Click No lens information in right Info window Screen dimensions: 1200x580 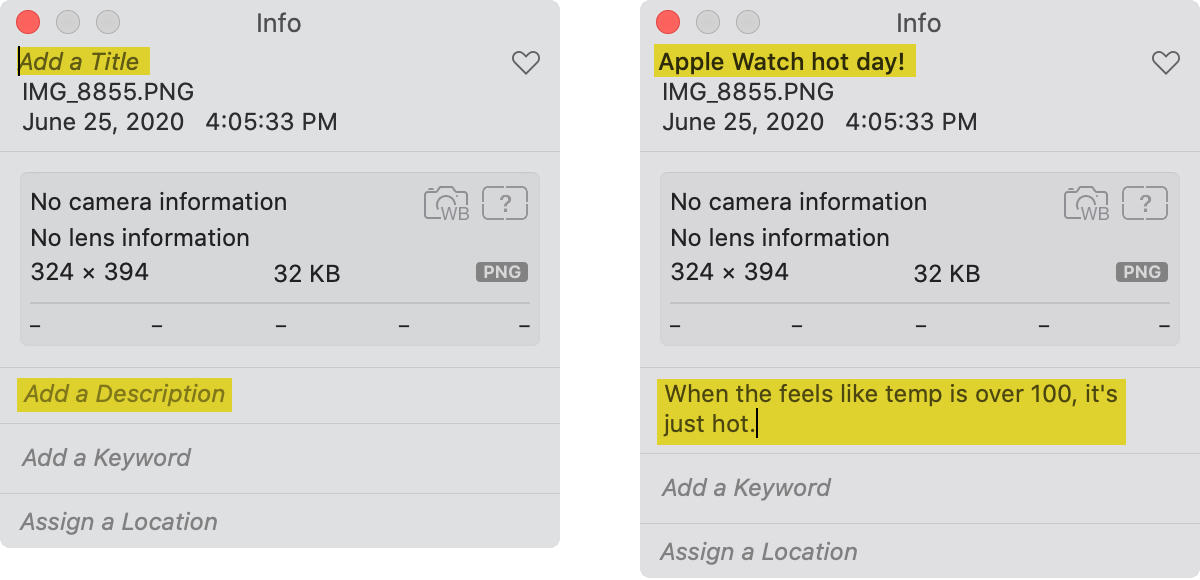[780, 238]
